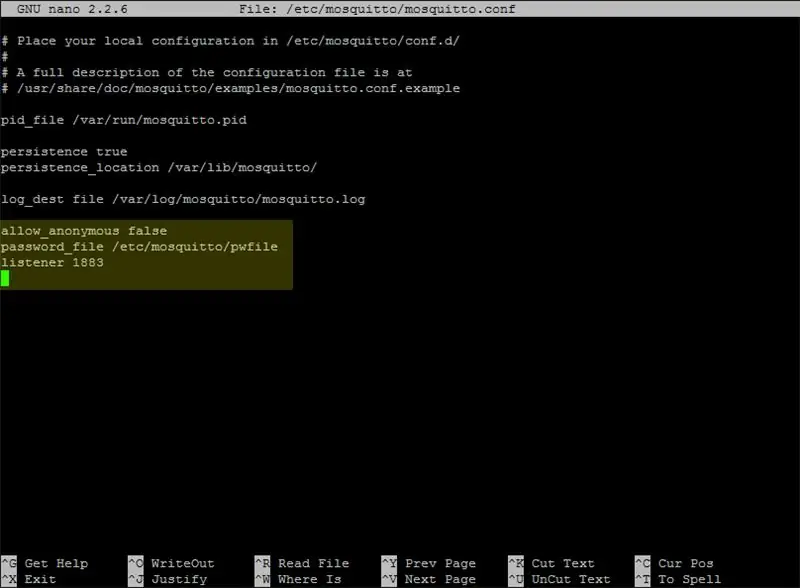The width and height of the screenshot is (800, 588).
Task: Select the Cut Text shortcut
Action: [552, 563]
